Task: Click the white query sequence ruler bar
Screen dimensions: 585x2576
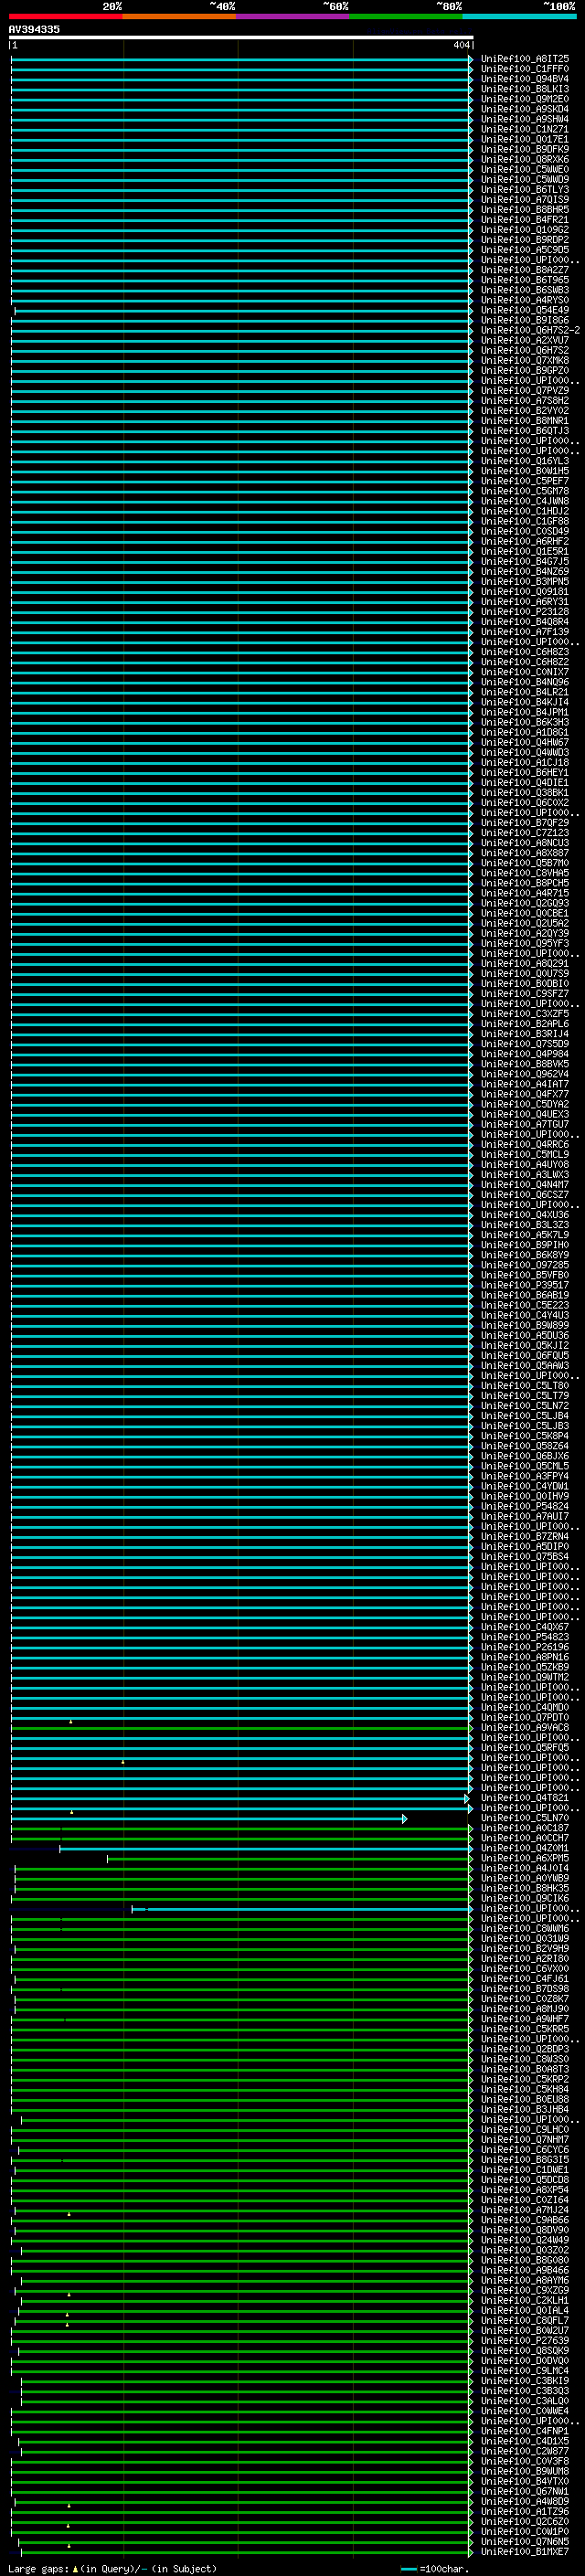Action: pos(241,37)
